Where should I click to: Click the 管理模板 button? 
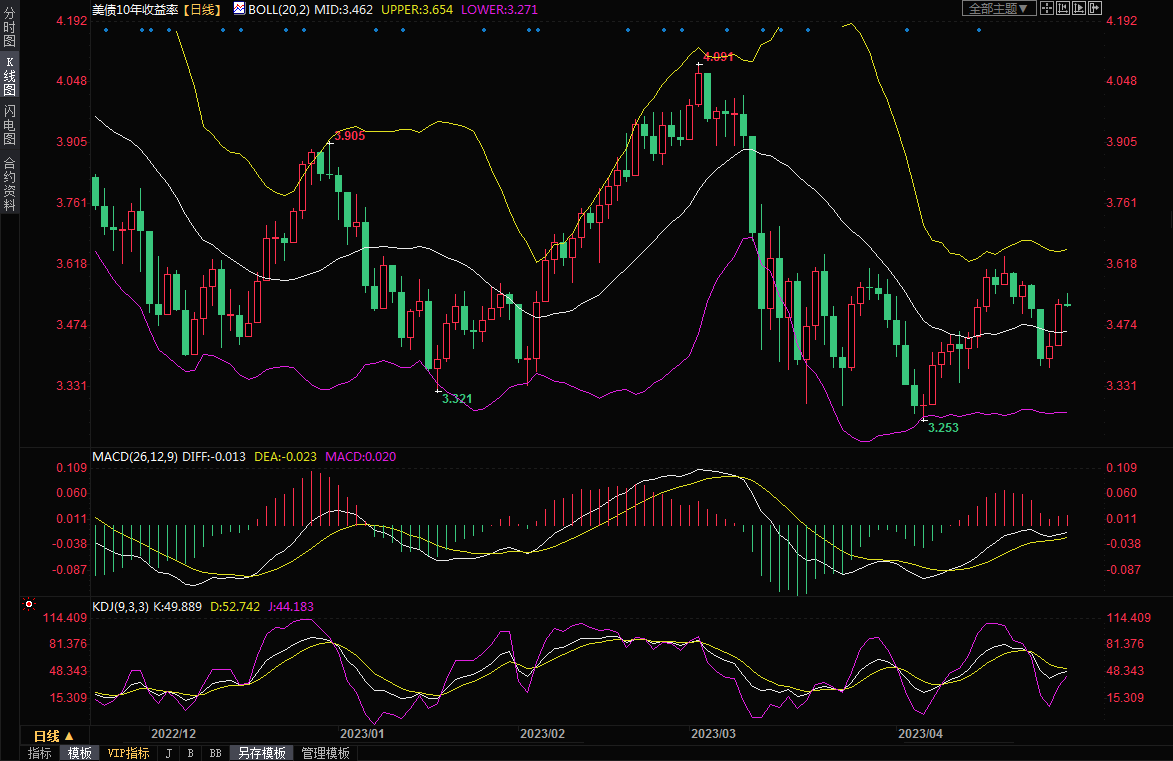click(325, 753)
